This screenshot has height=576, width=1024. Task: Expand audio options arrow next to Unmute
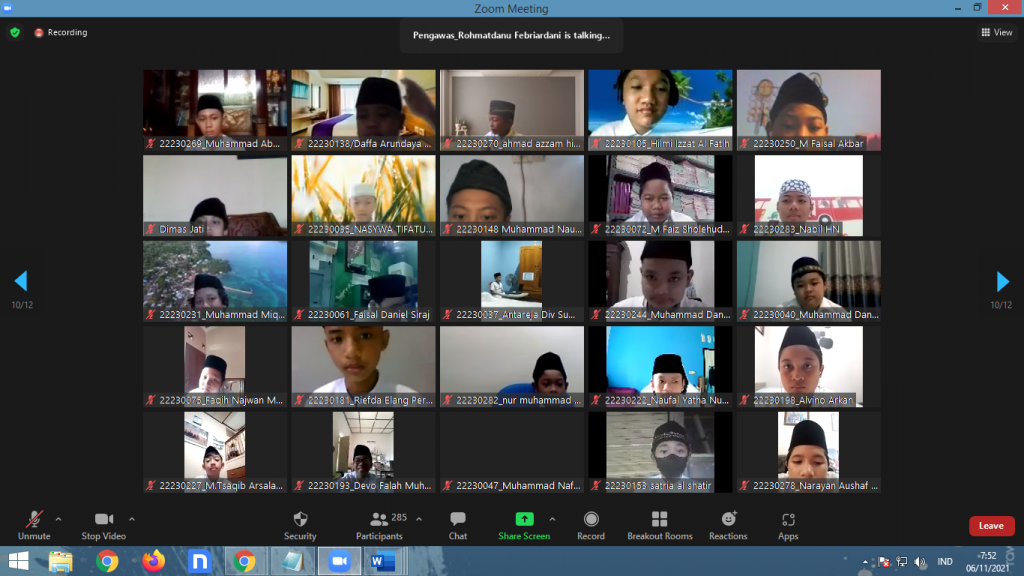[x=58, y=519]
